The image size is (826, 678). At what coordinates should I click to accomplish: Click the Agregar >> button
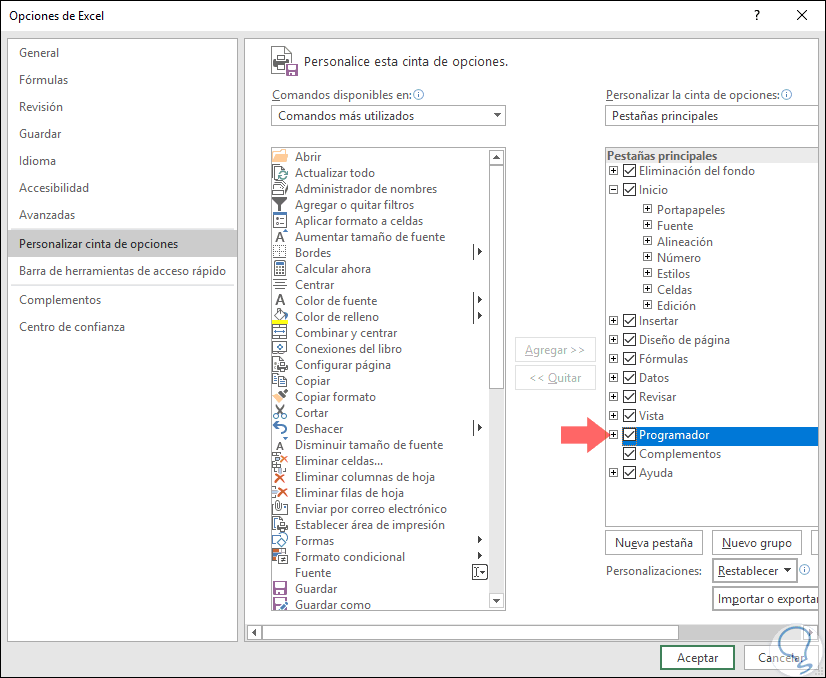point(555,350)
